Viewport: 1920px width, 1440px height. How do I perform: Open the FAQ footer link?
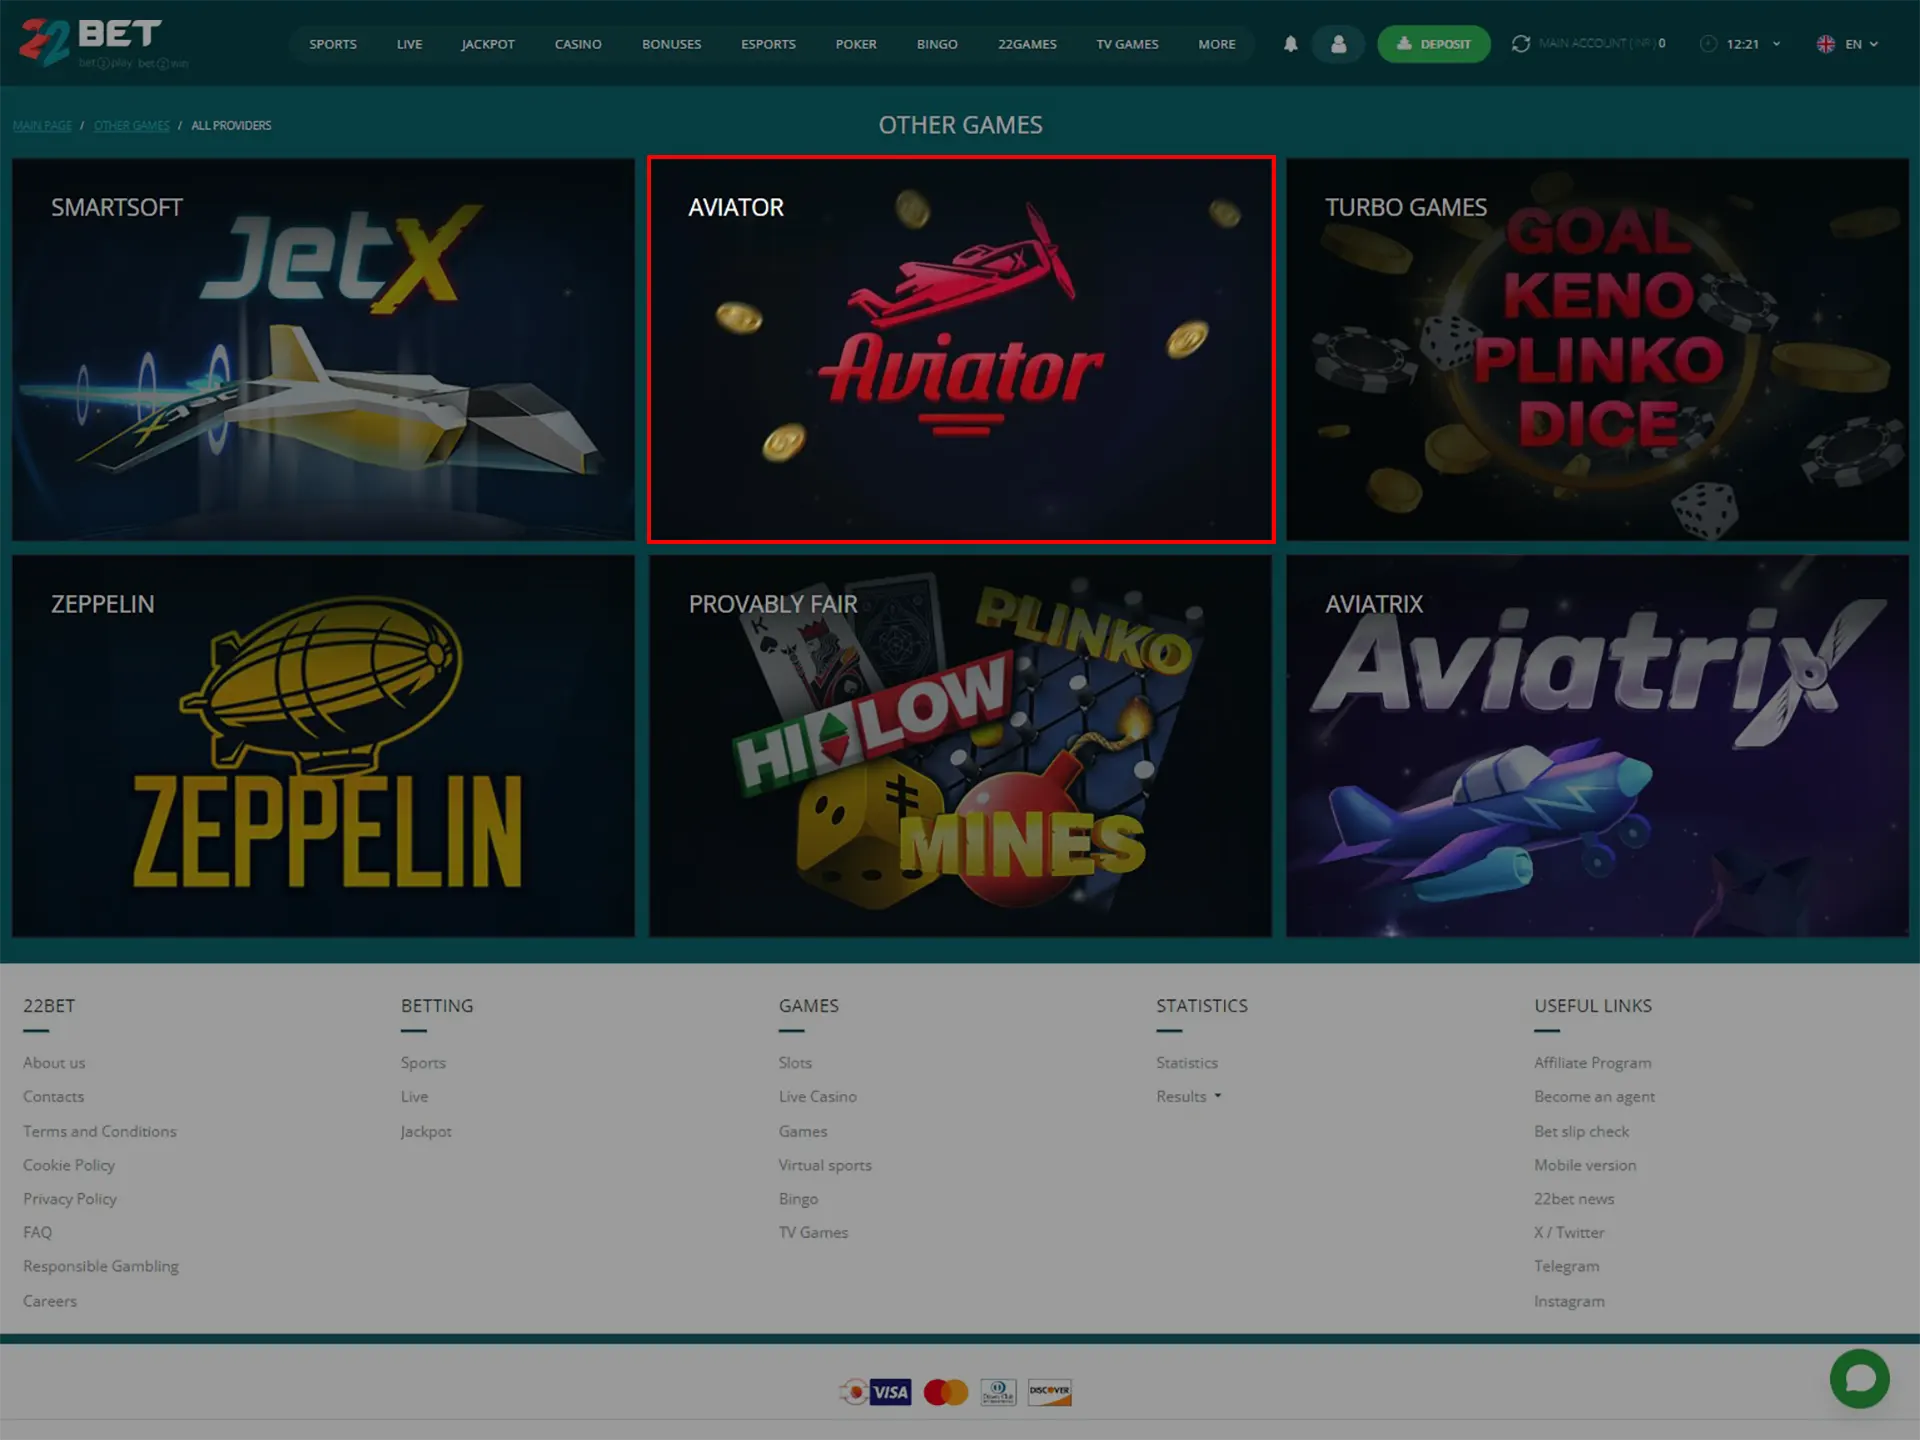point(37,1233)
